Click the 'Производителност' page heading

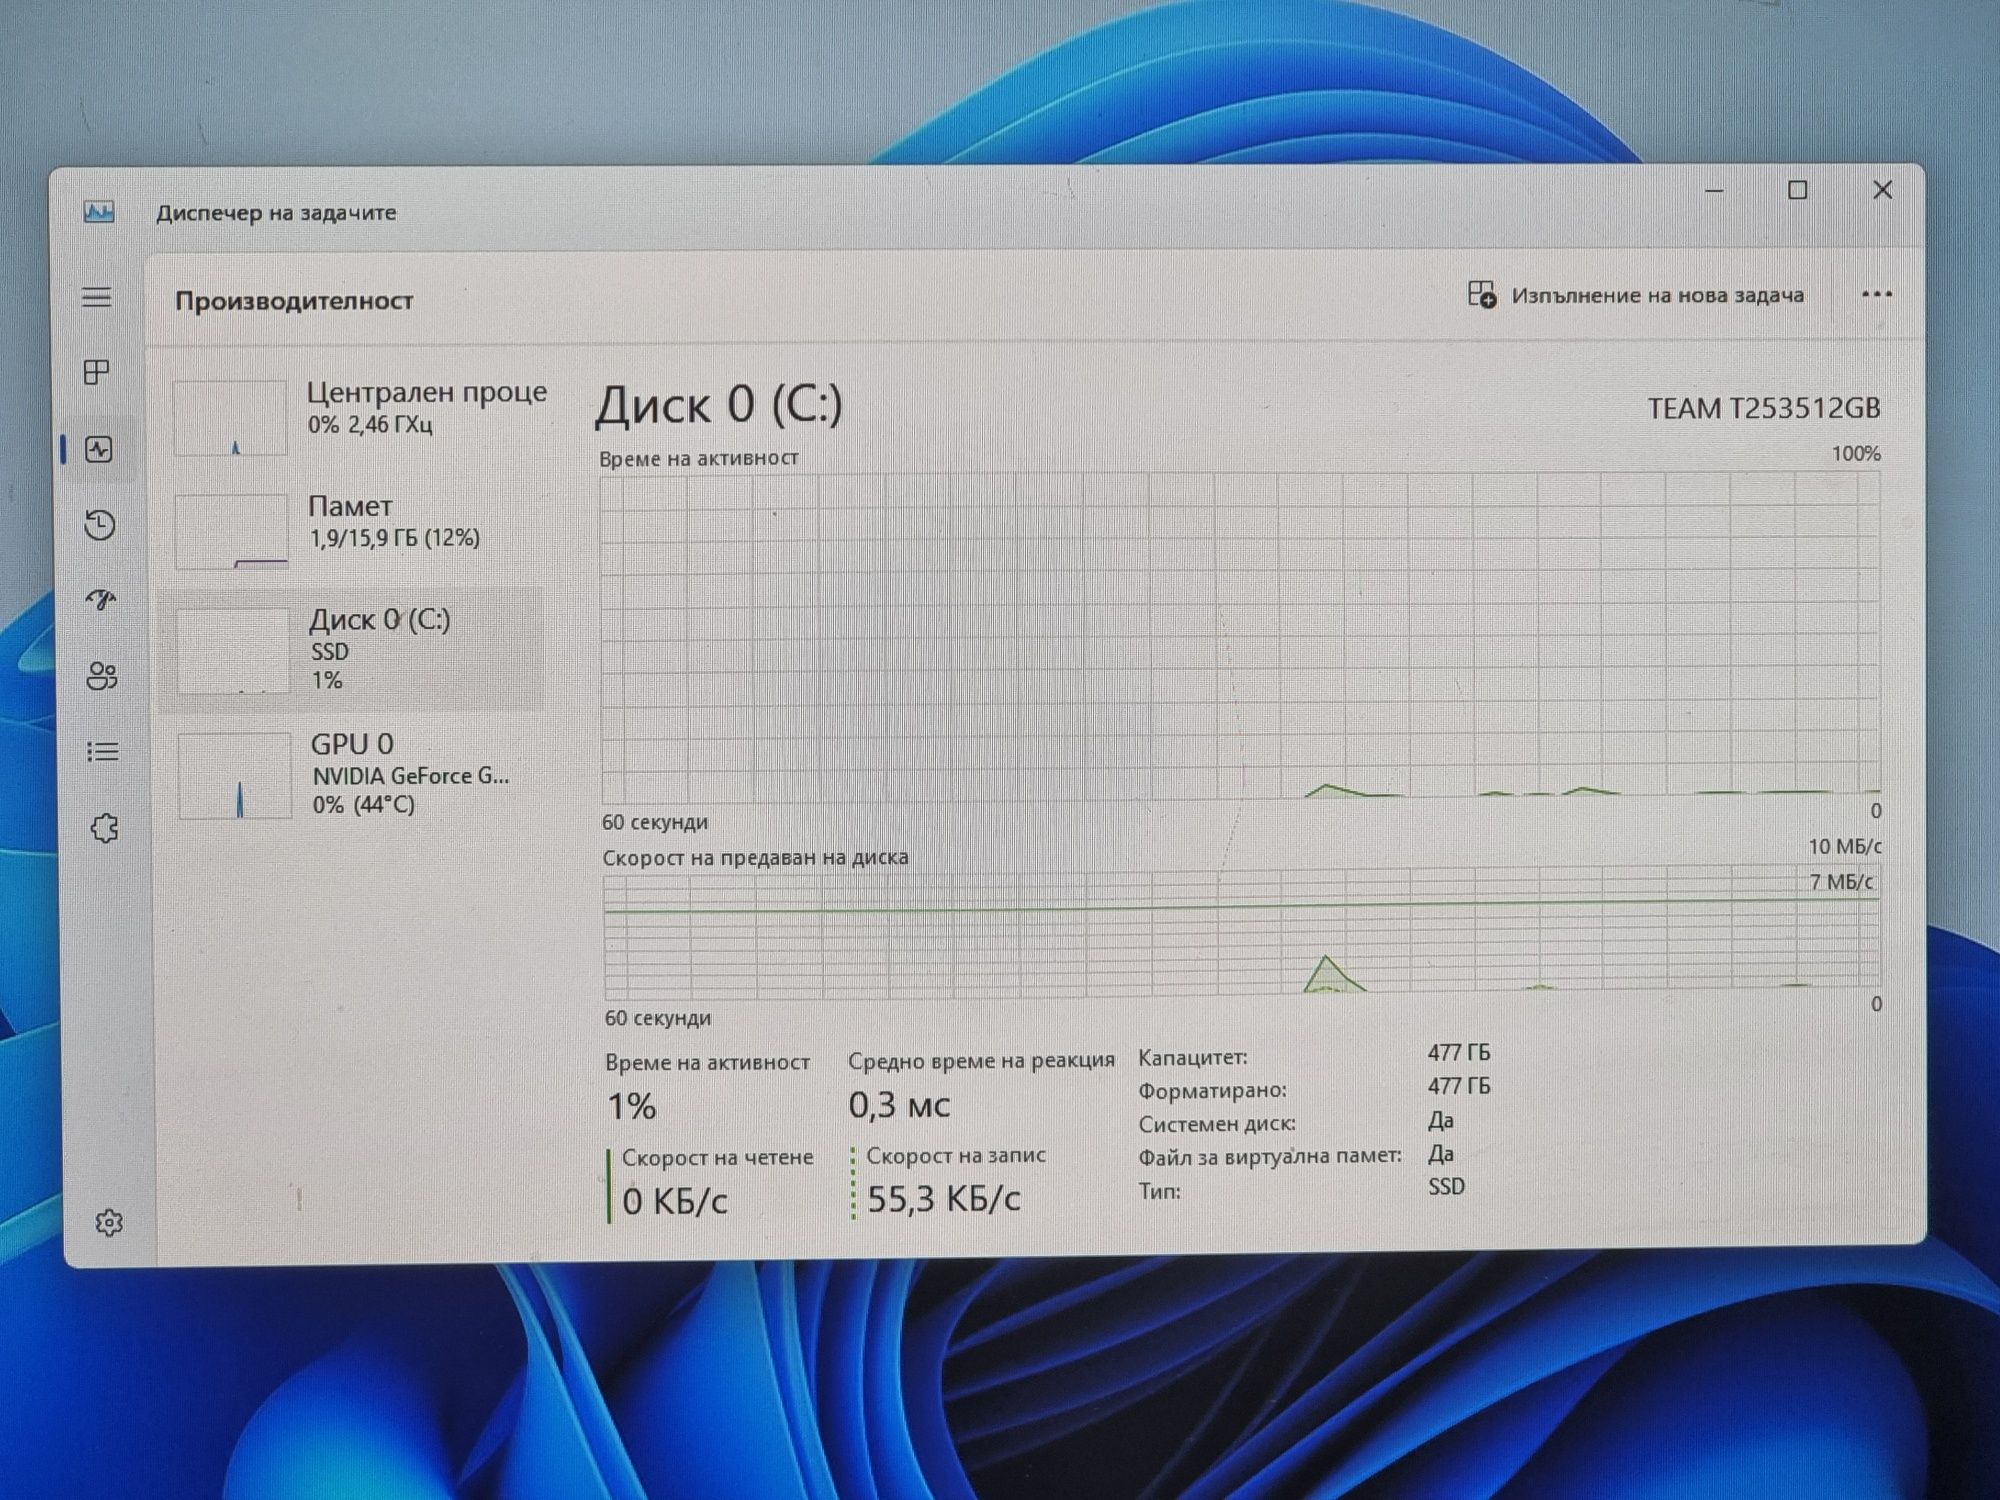[x=294, y=301]
